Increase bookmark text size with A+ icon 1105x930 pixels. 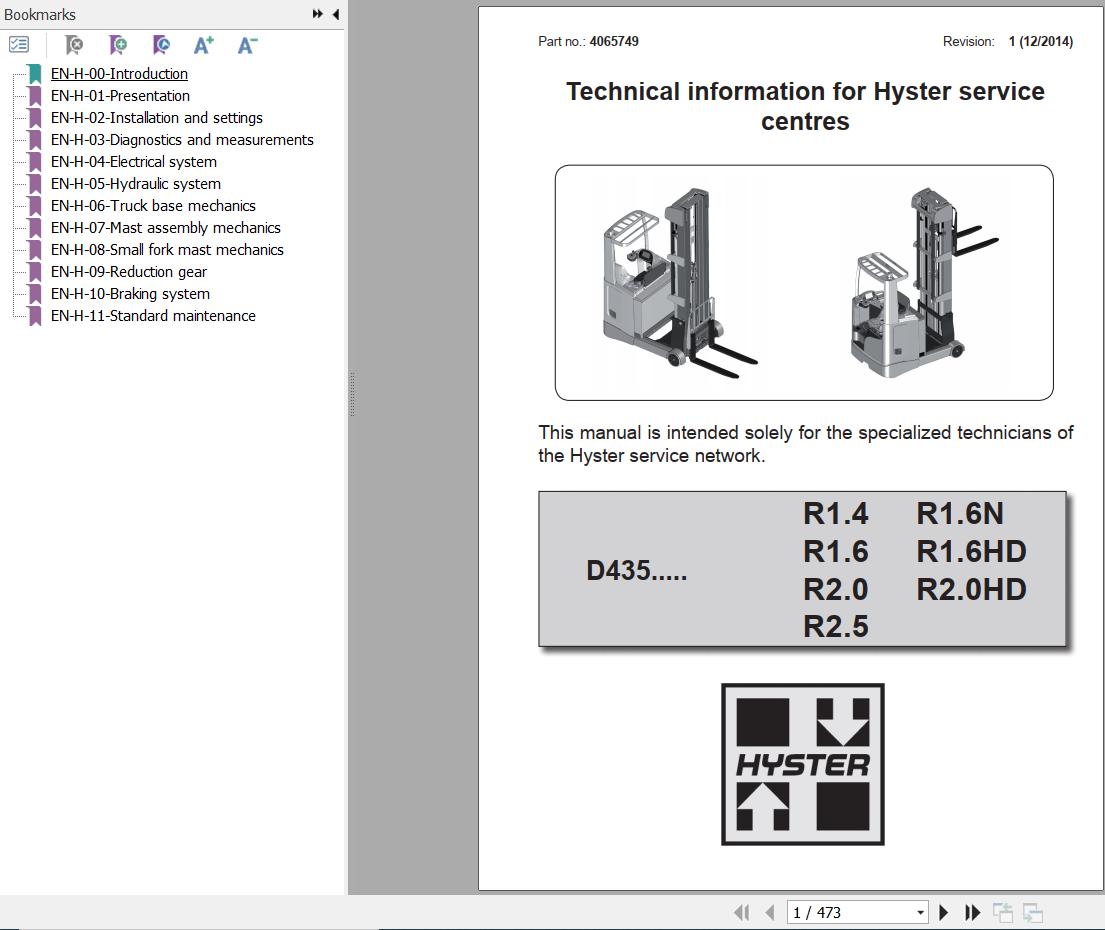pos(204,44)
